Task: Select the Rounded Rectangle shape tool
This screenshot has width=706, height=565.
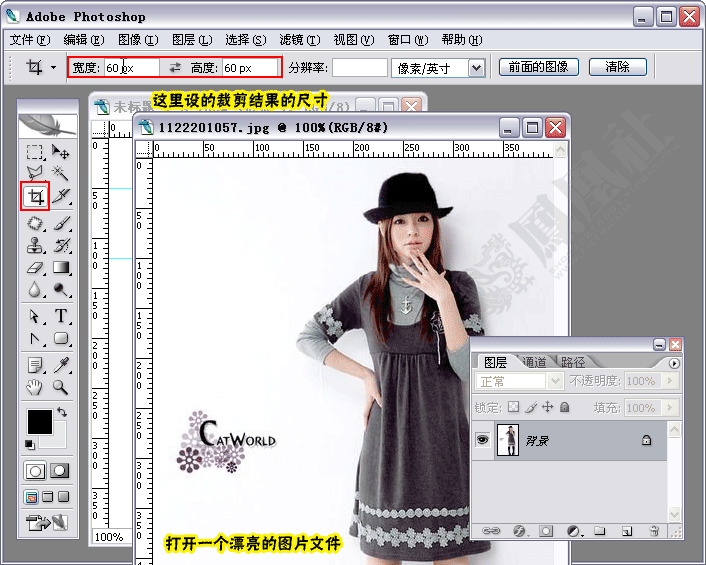Action: (61, 338)
